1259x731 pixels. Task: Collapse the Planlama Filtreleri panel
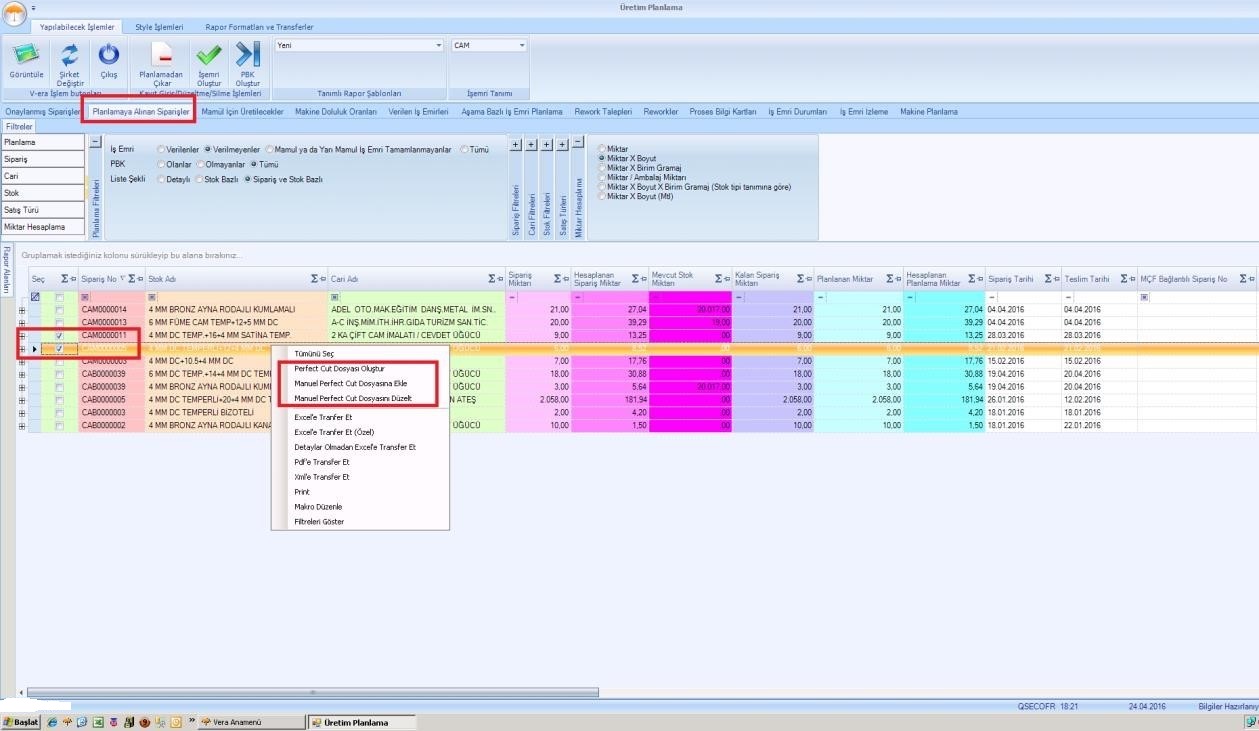click(x=95, y=143)
